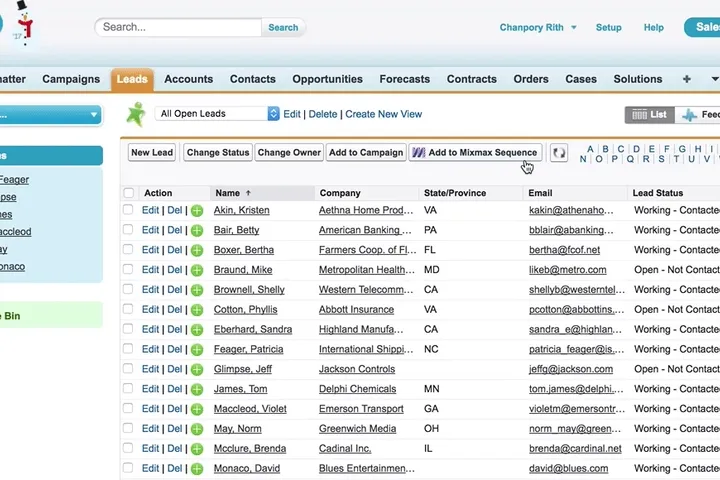This screenshot has height=480, width=720.
Task: Check the box for Brownell, Shelly
Action: [x=128, y=289]
